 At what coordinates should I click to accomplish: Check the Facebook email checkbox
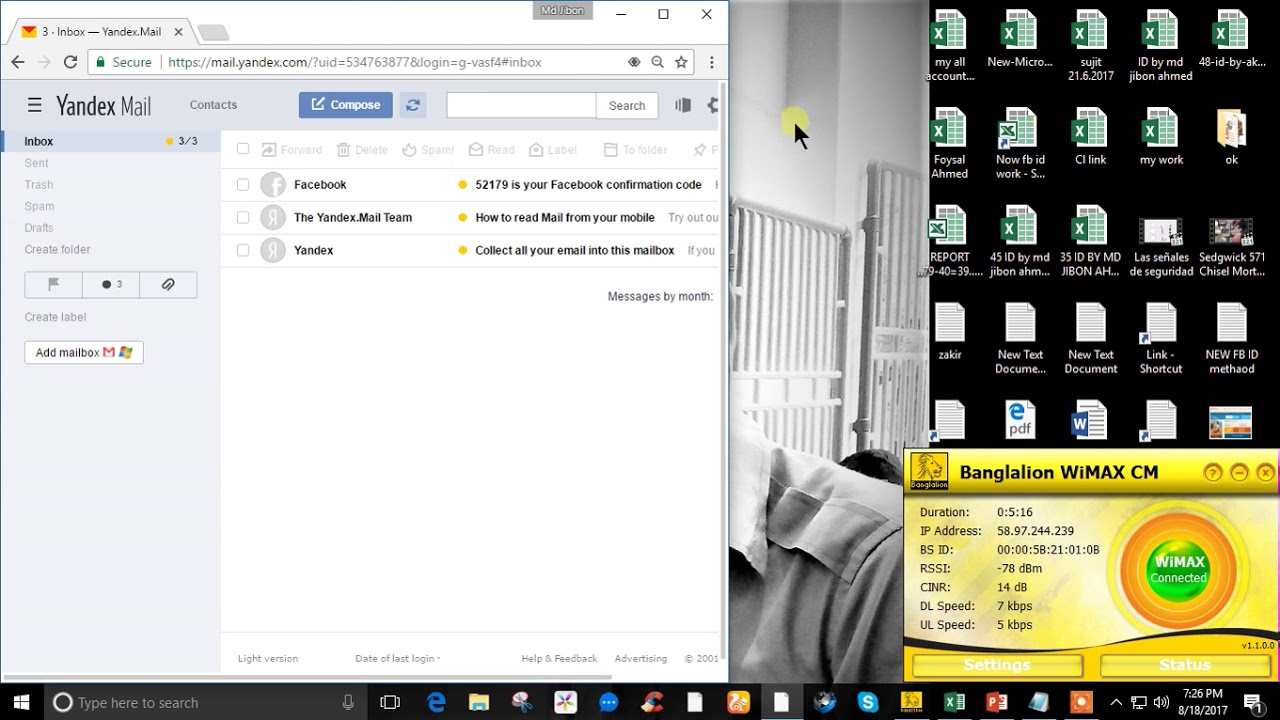point(243,185)
